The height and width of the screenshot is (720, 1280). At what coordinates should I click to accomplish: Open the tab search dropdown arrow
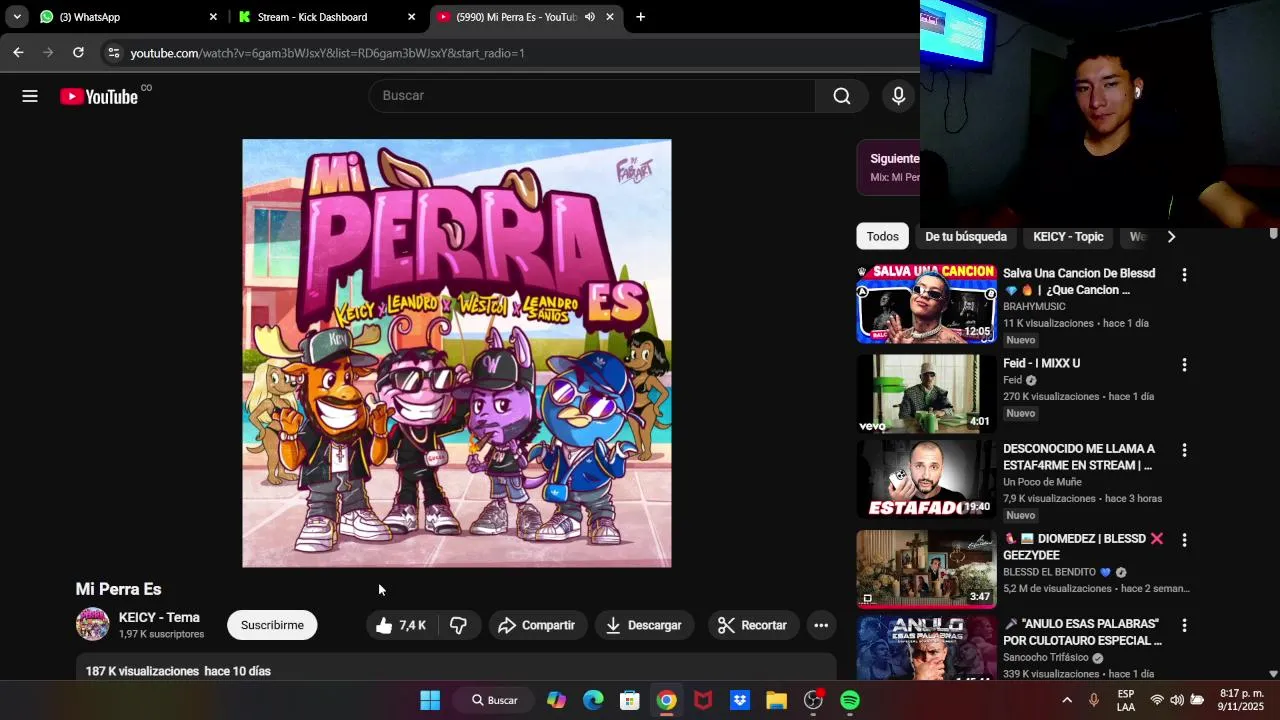point(17,17)
